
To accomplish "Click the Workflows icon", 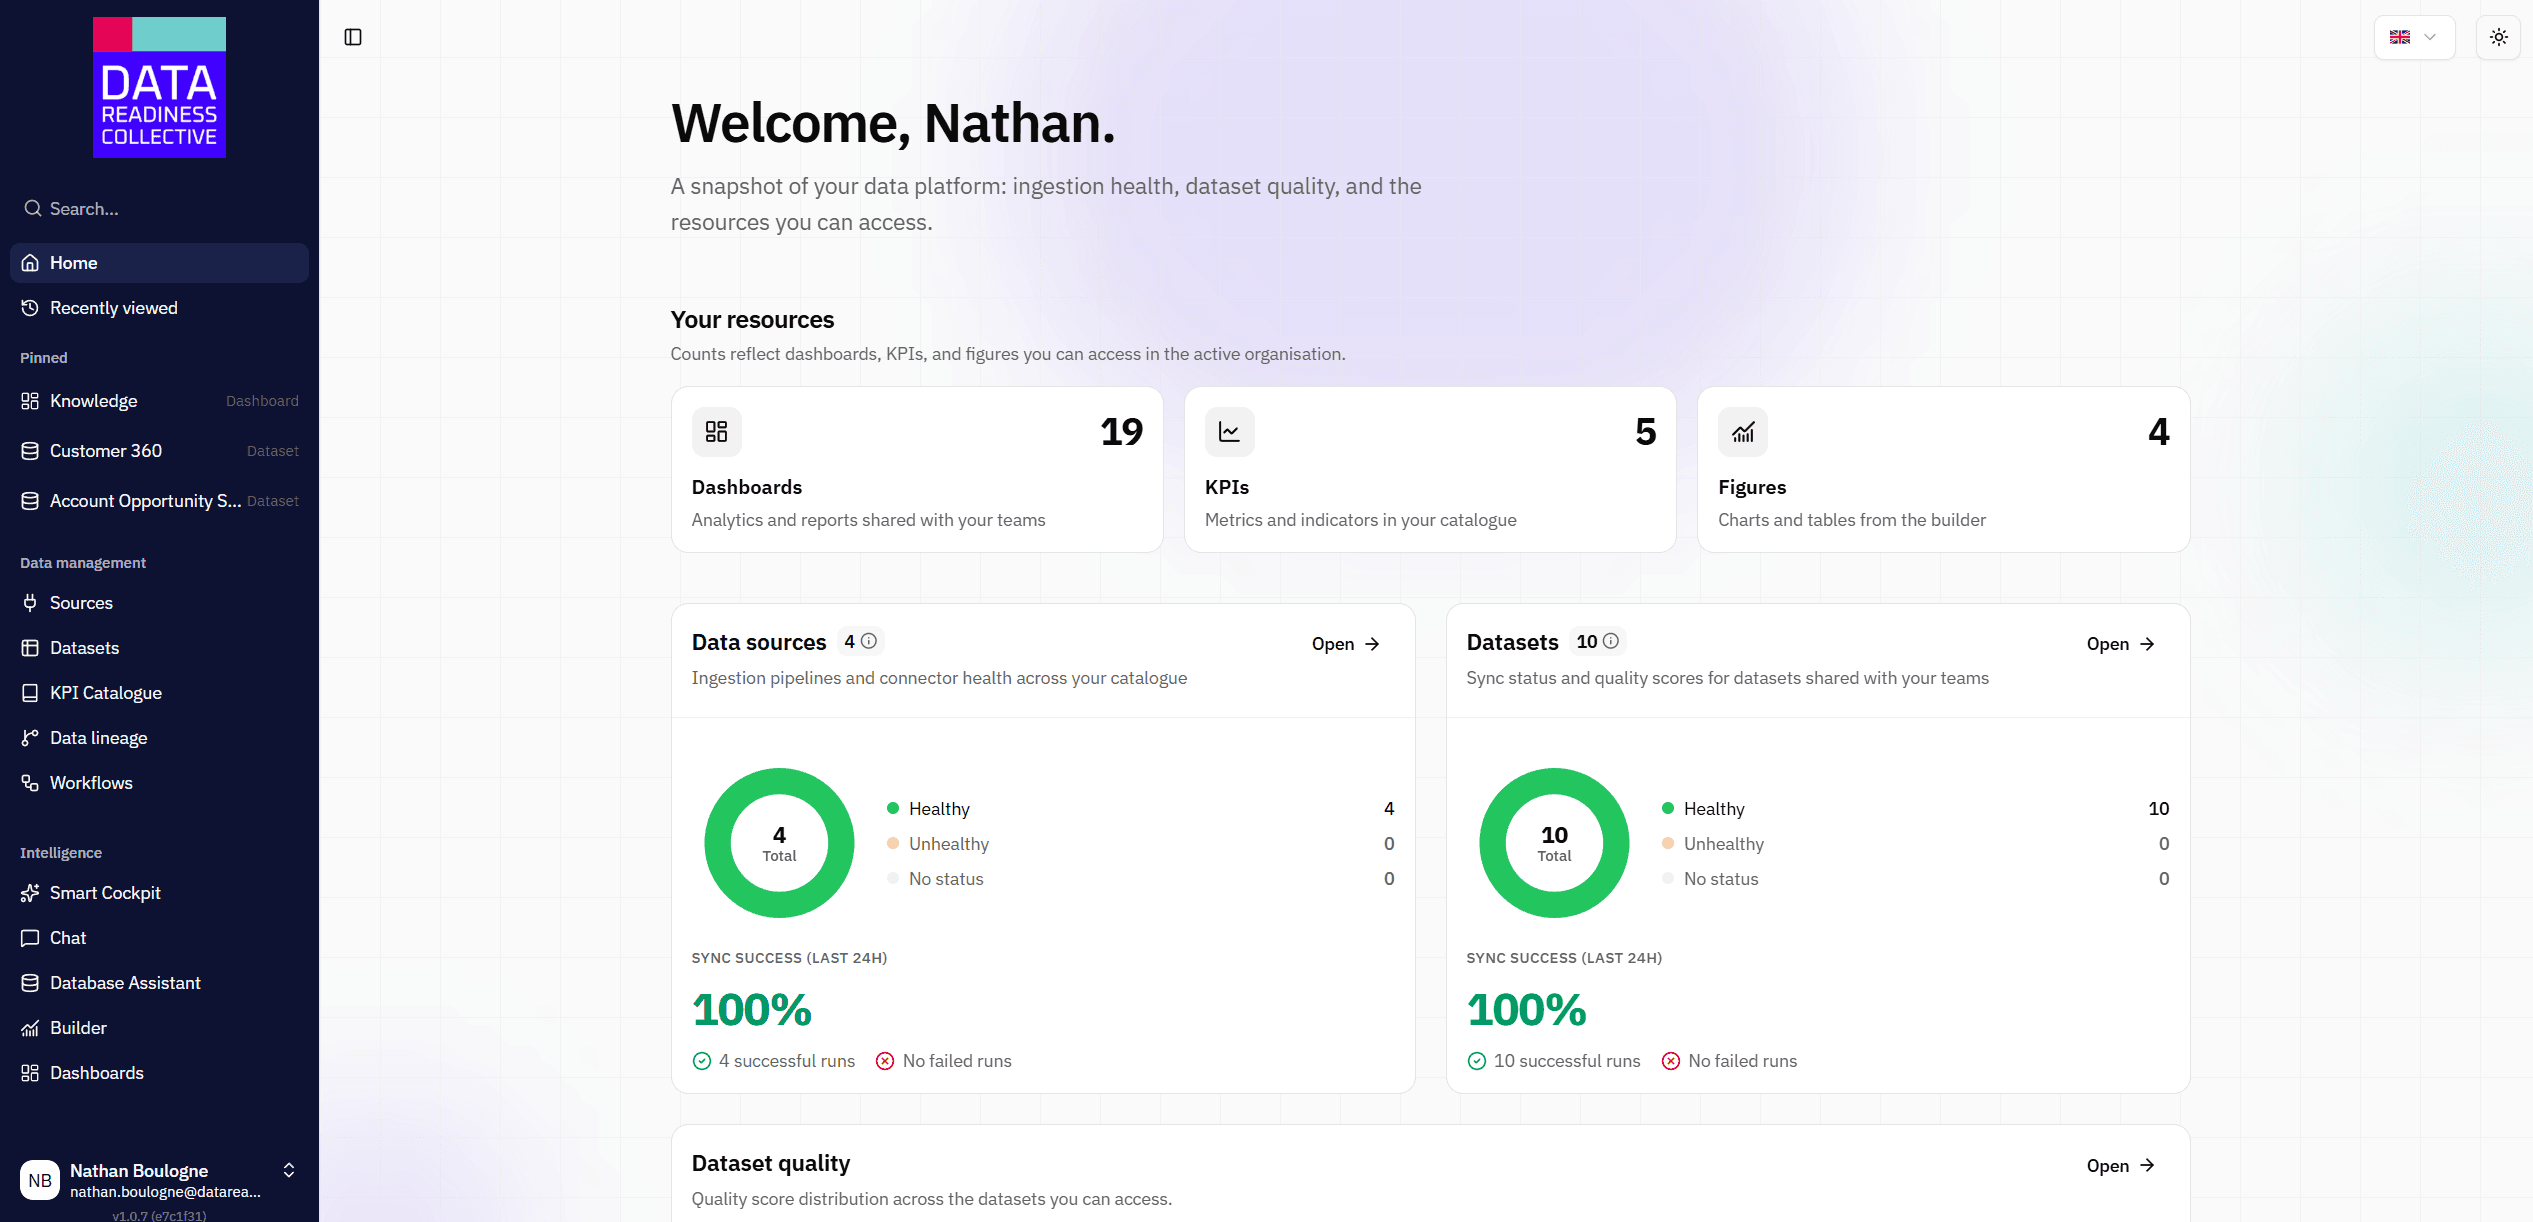I will [30, 783].
